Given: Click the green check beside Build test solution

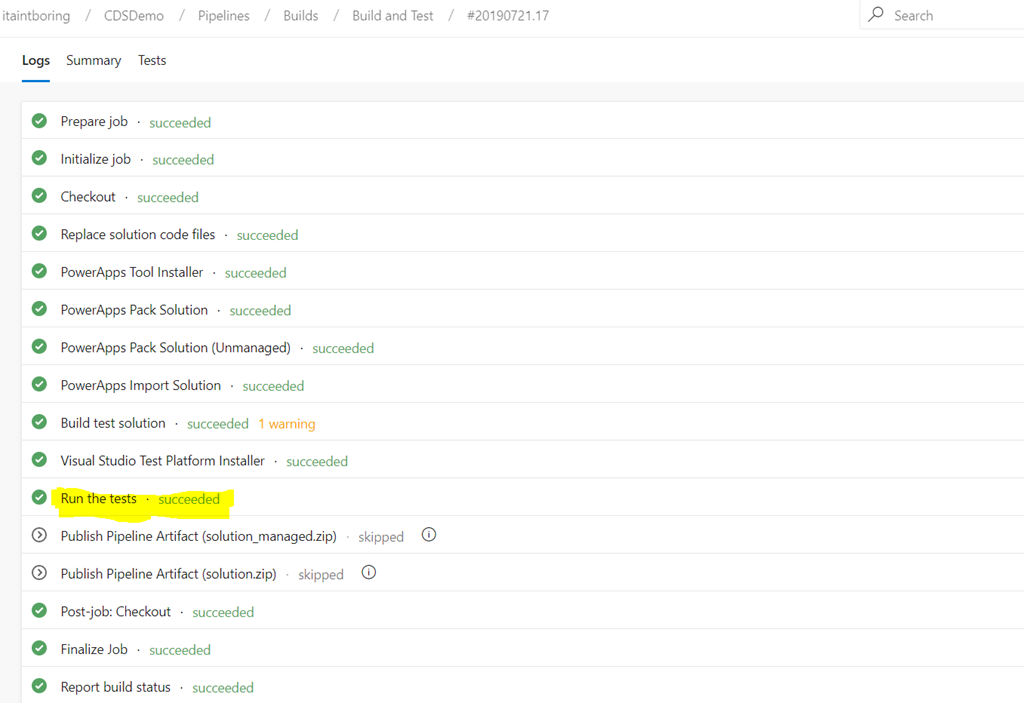Looking at the screenshot, I should click(x=39, y=422).
